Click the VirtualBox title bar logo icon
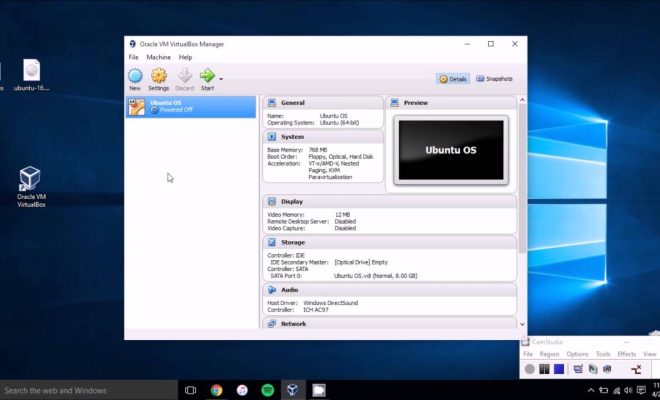Image resolution: width=660 pixels, height=400 pixels. point(133,44)
